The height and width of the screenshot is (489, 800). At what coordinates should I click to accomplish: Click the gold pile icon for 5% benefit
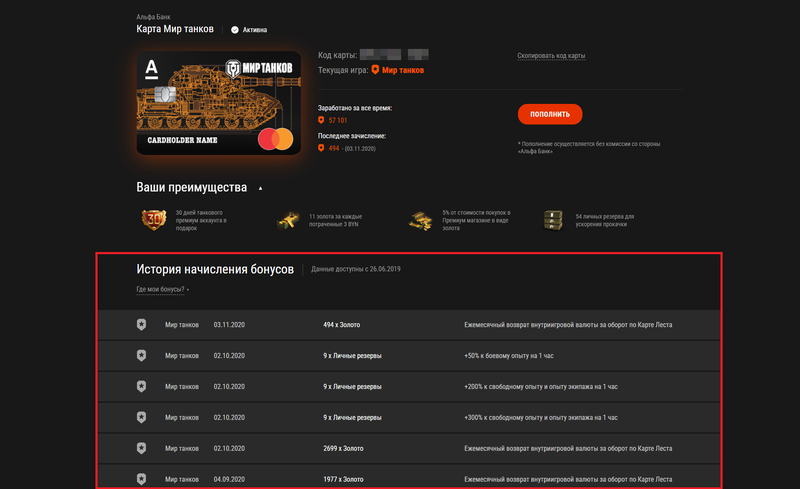coord(420,221)
